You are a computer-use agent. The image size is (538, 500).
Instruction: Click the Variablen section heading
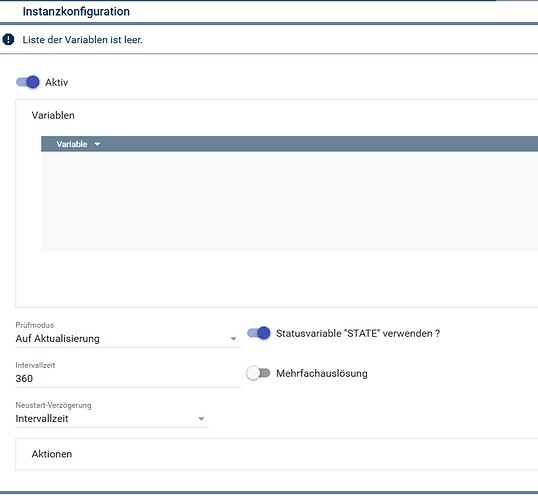(x=53, y=115)
